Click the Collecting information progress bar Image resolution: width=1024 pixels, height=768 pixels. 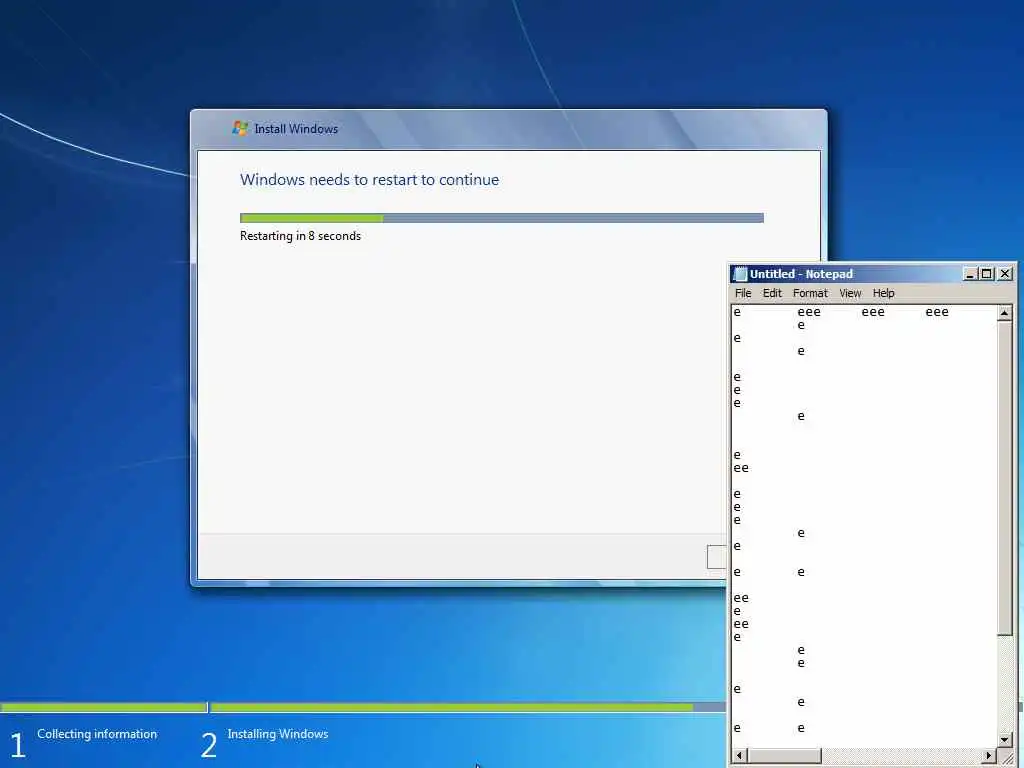tap(104, 707)
